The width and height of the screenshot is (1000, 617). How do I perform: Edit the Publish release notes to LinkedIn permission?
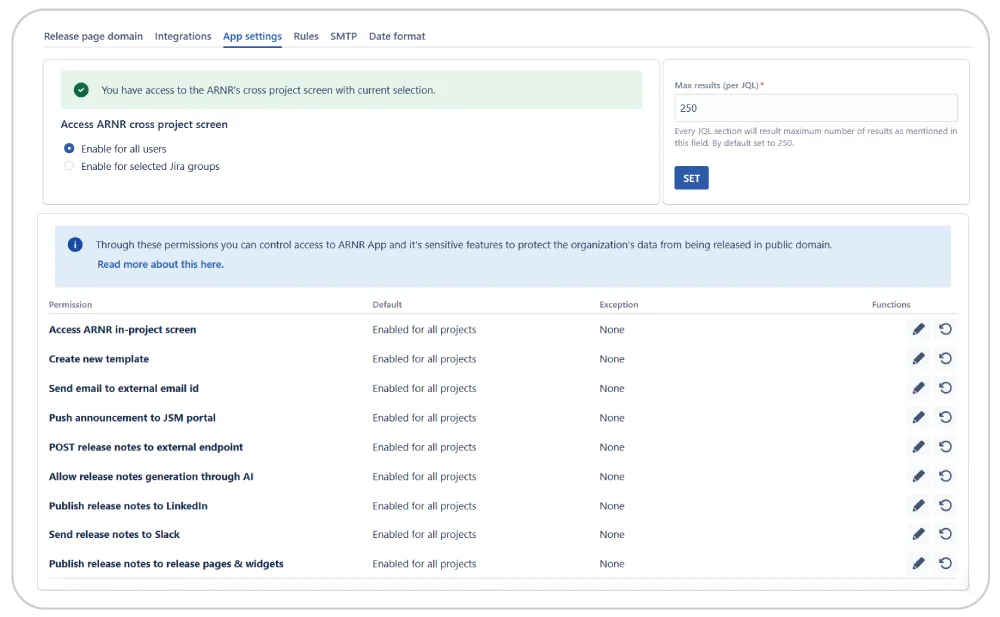click(918, 505)
